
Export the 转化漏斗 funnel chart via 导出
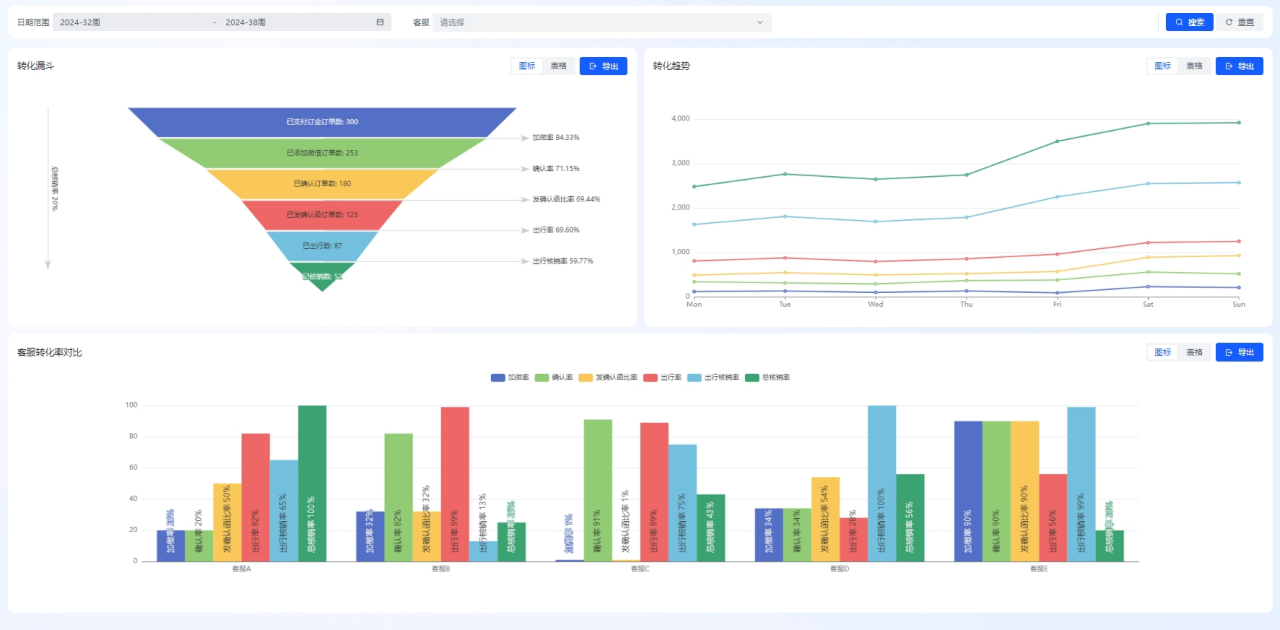[x=603, y=66]
